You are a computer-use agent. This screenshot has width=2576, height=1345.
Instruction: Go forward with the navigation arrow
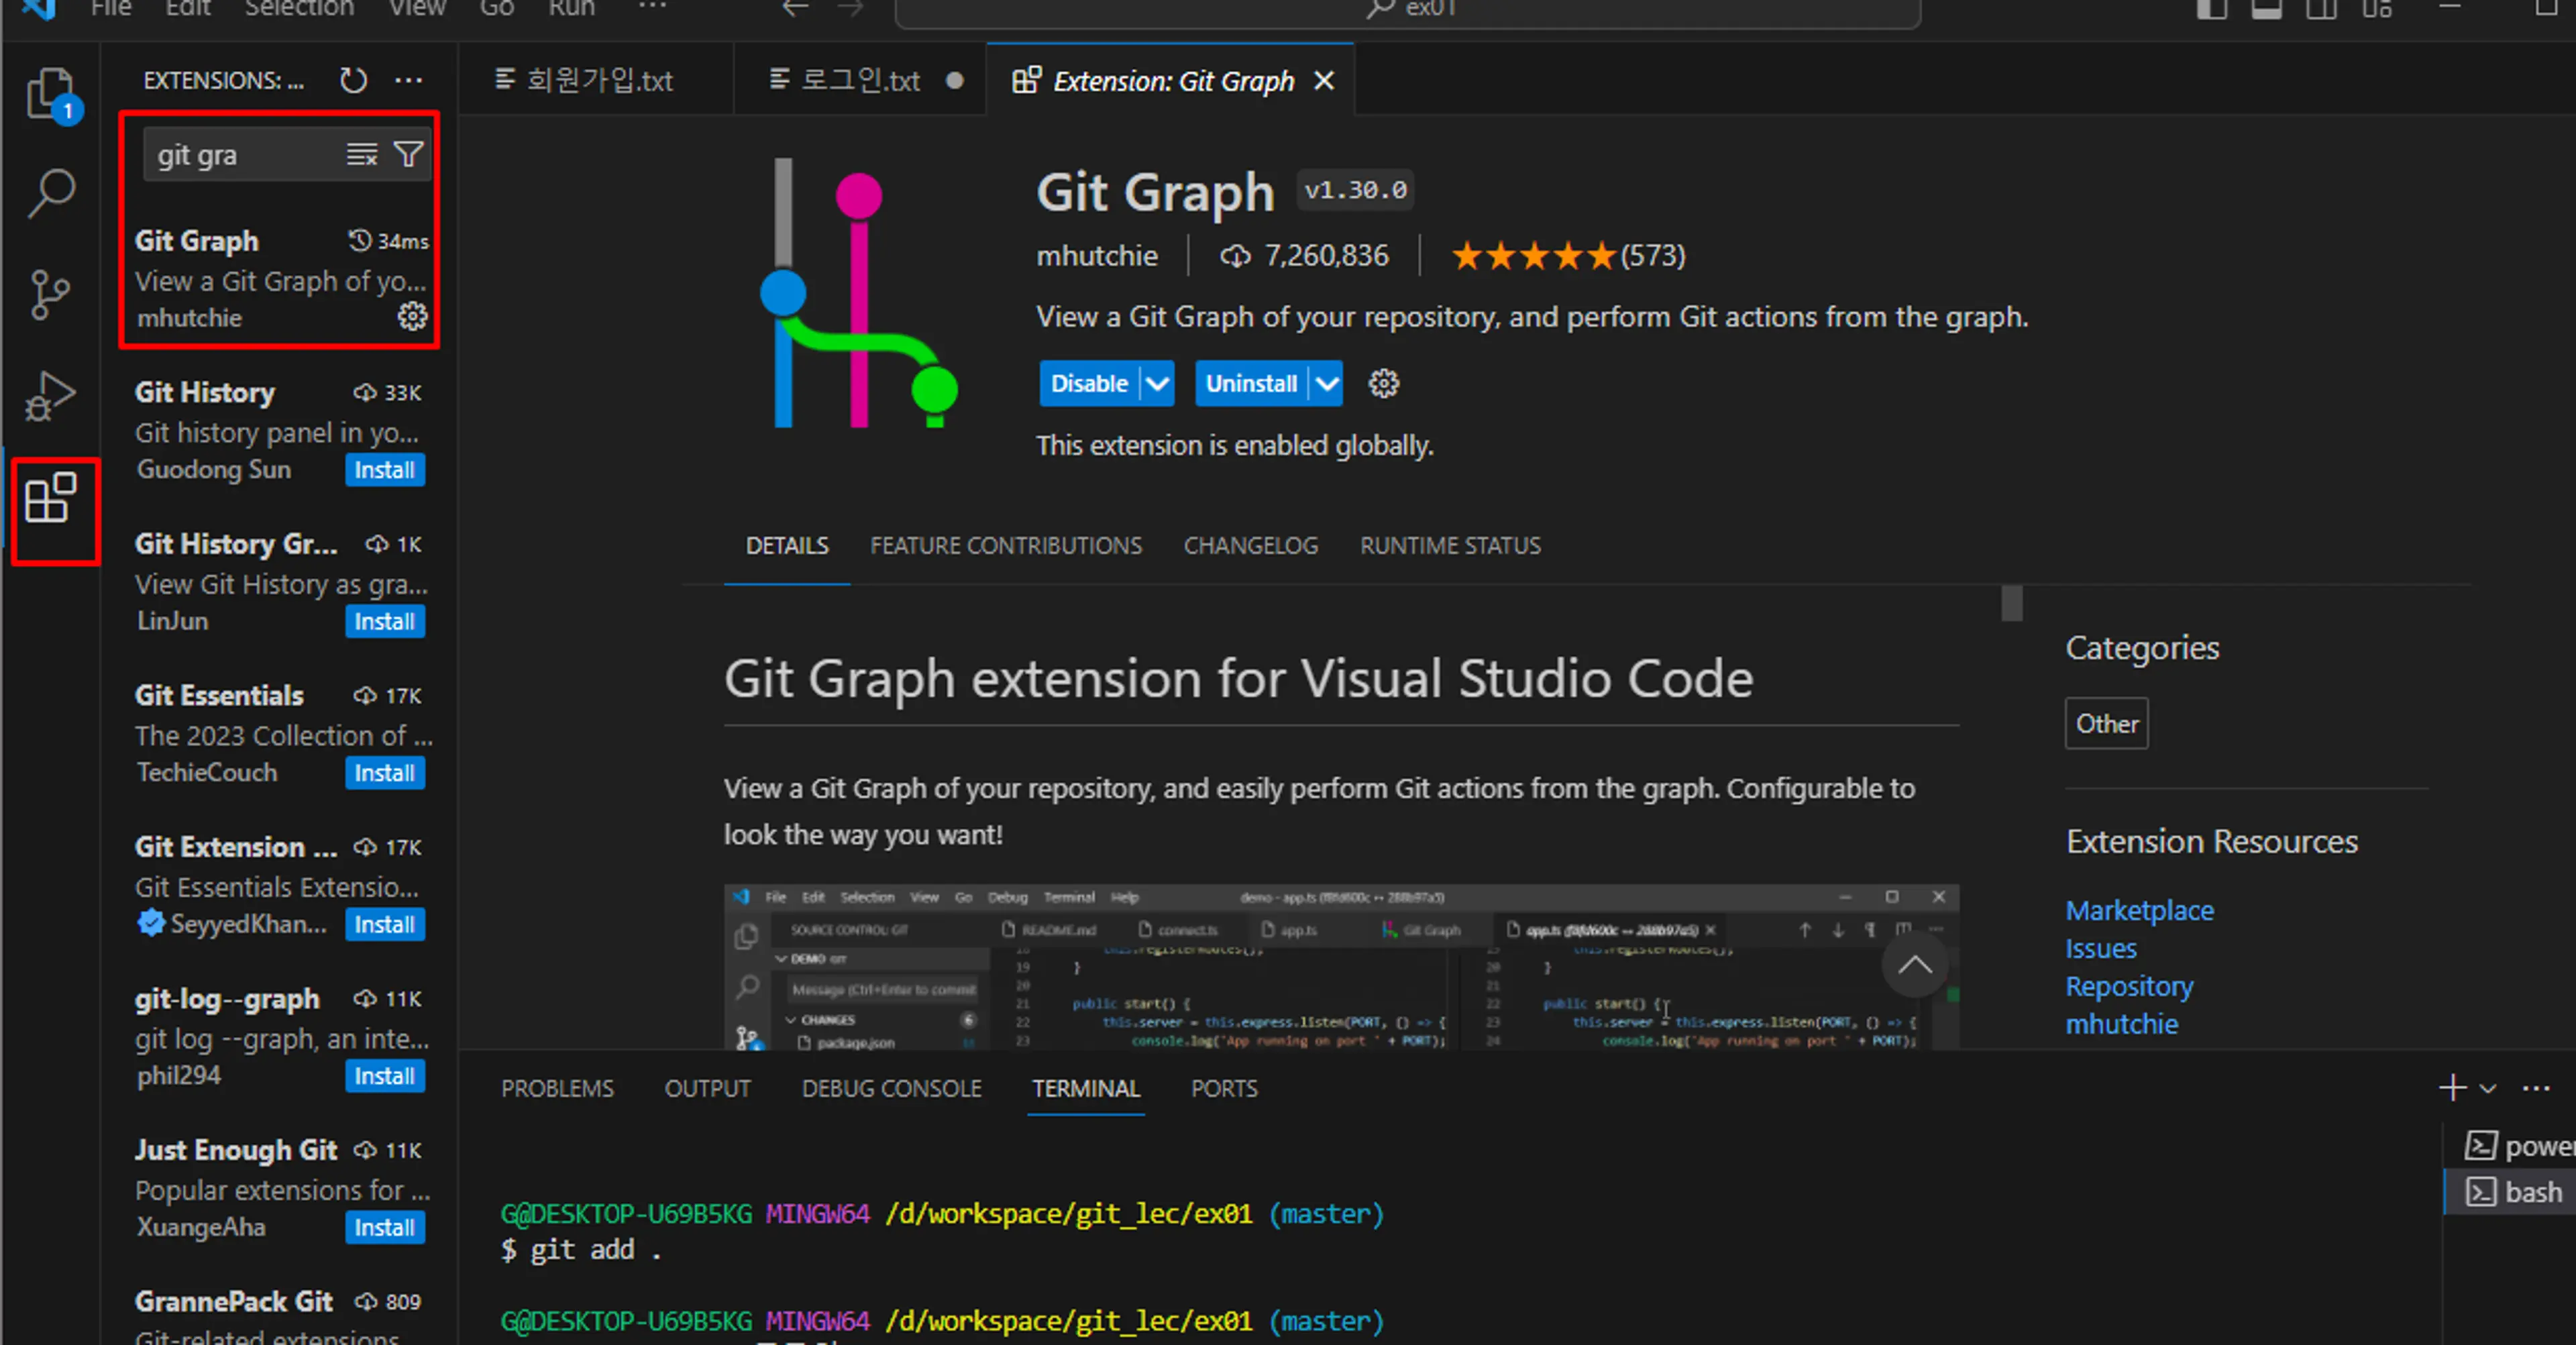[850, 9]
